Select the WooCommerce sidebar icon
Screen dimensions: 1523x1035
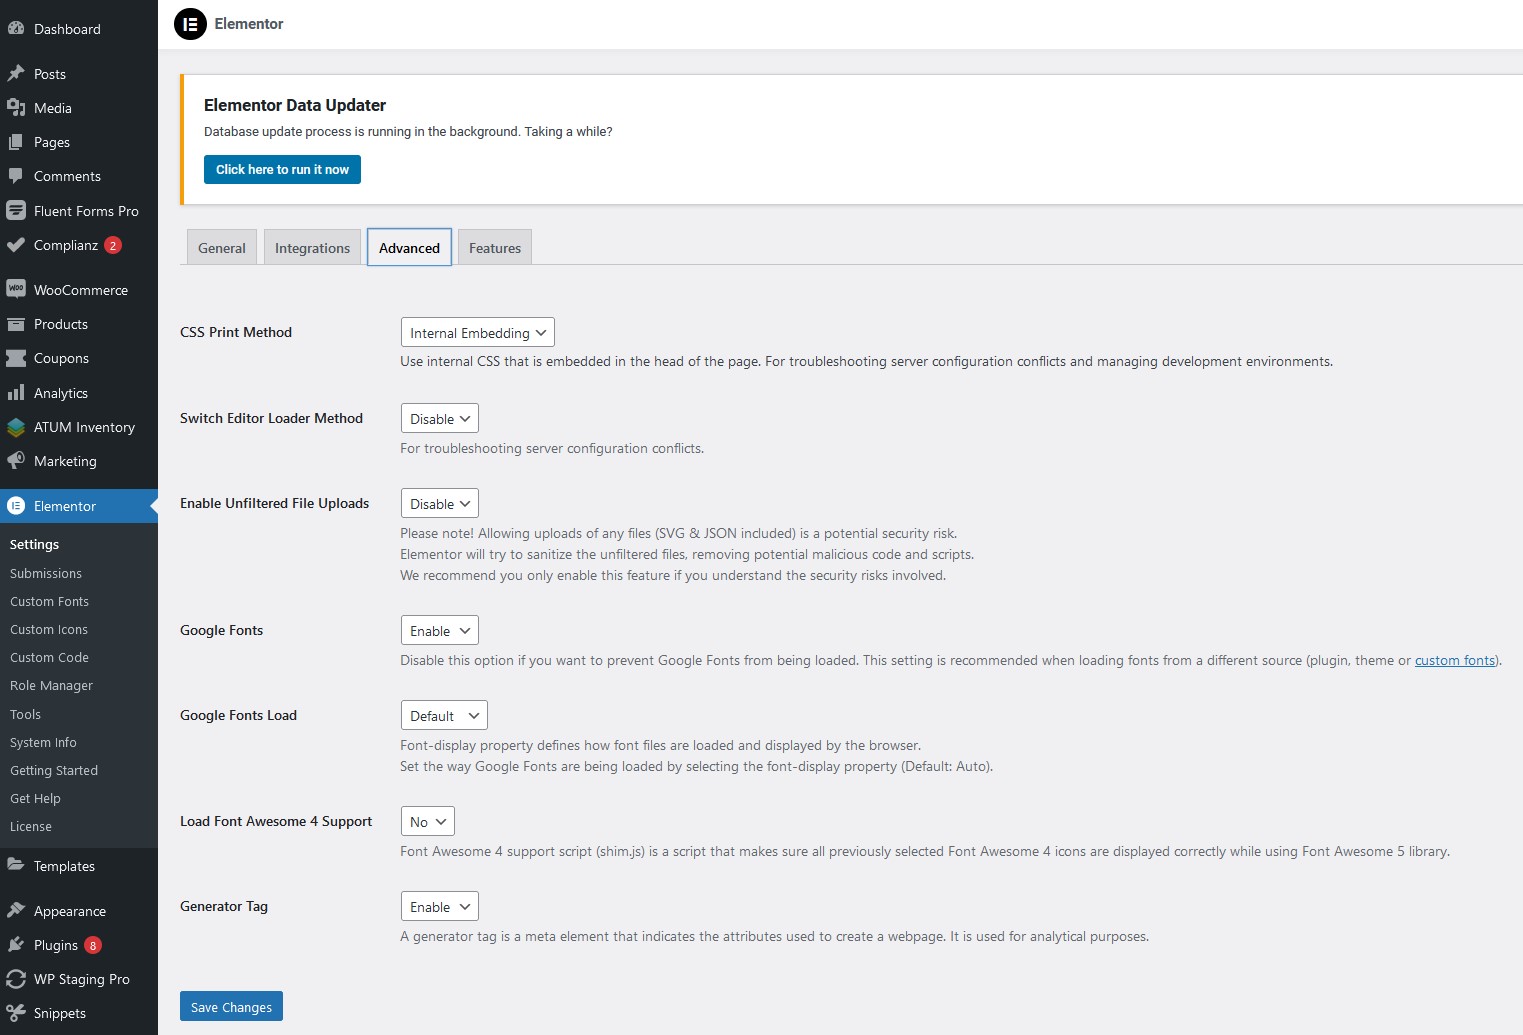(x=16, y=289)
